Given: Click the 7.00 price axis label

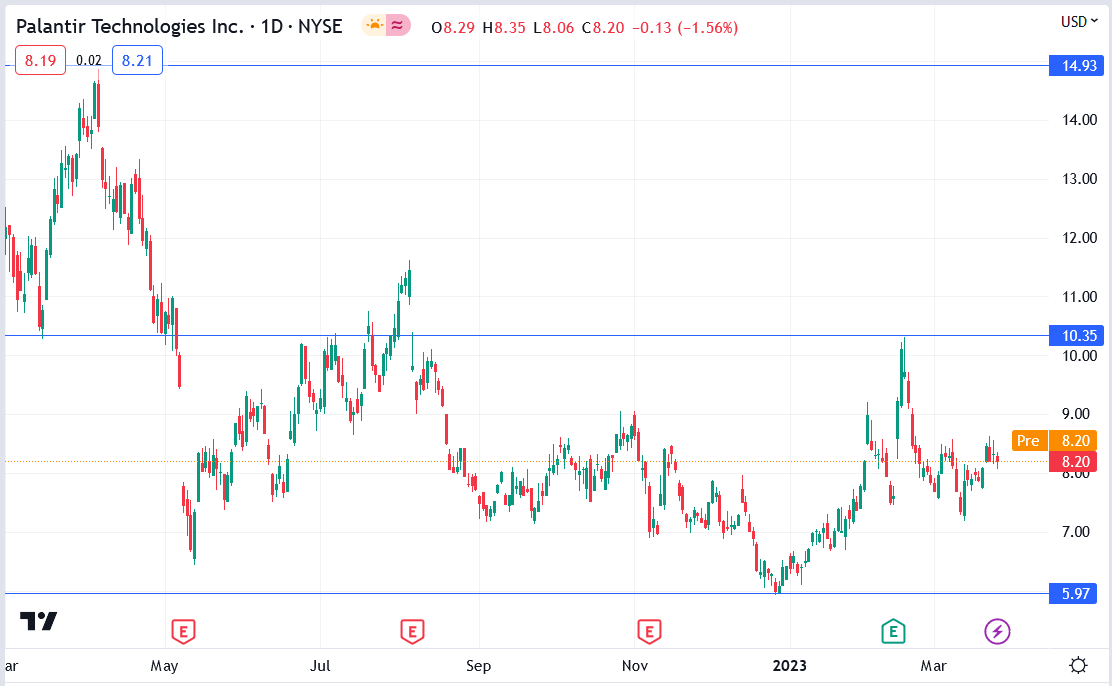Looking at the screenshot, I should [x=1076, y=531].
